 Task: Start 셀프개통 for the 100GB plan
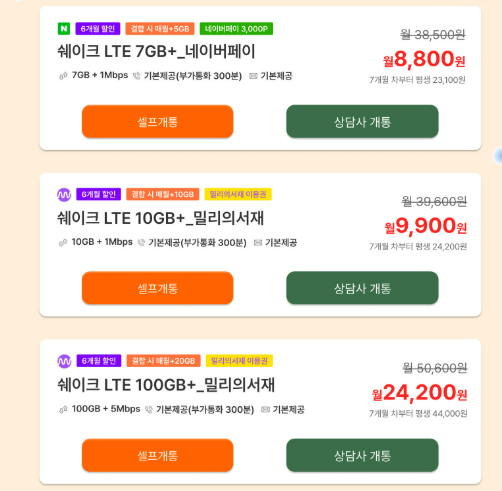[x=158, y=455]
